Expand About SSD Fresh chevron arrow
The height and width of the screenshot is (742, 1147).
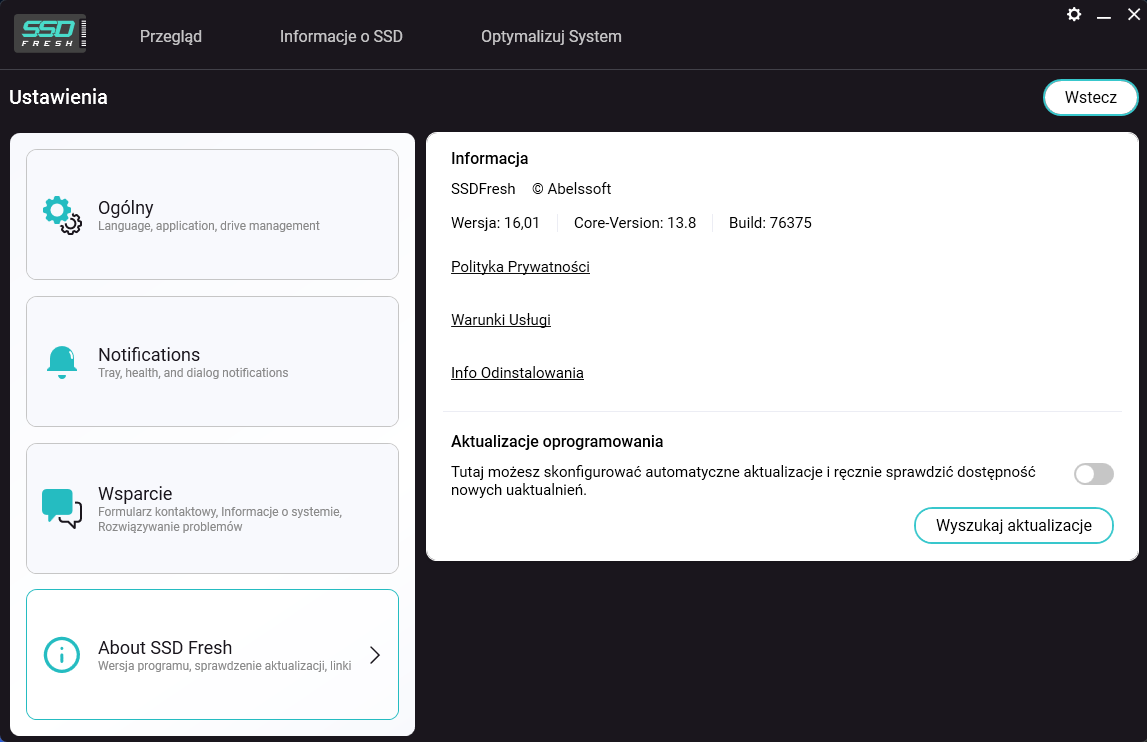tap(375, 655)
